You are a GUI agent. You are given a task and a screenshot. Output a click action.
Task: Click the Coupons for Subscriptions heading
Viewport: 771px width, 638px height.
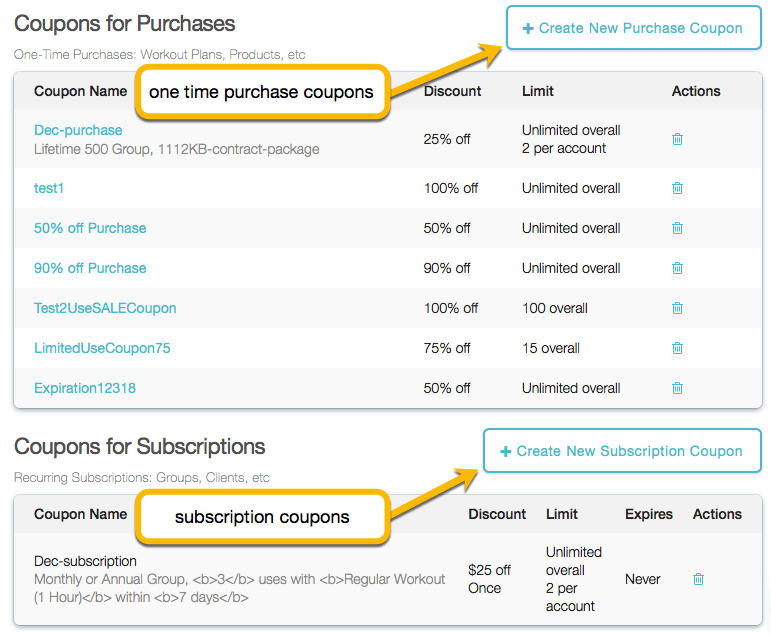(x=140, y=446)
